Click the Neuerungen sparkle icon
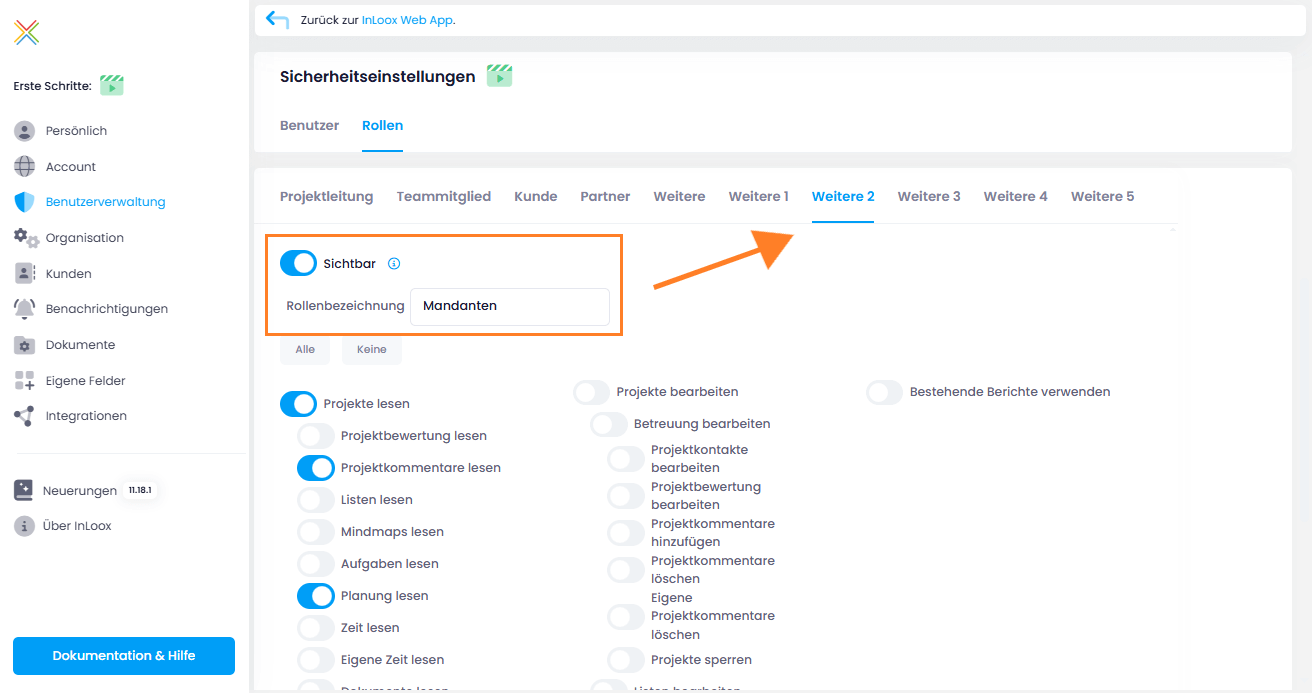Screen dimensions: 1312x693 pos(24,490)
